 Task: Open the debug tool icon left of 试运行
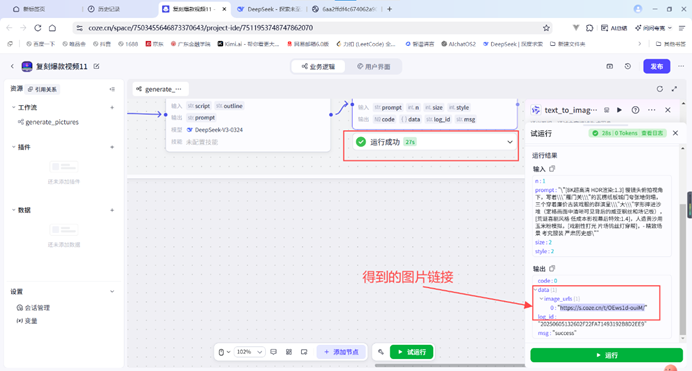[381, 352]
